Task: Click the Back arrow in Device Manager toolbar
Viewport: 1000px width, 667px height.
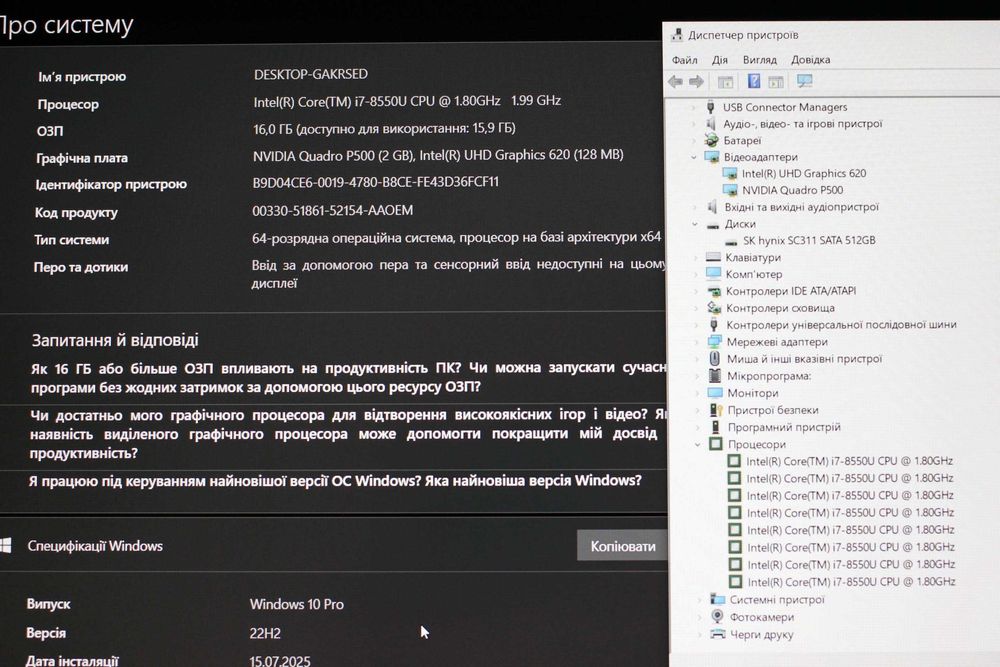Action: point(675,82)
